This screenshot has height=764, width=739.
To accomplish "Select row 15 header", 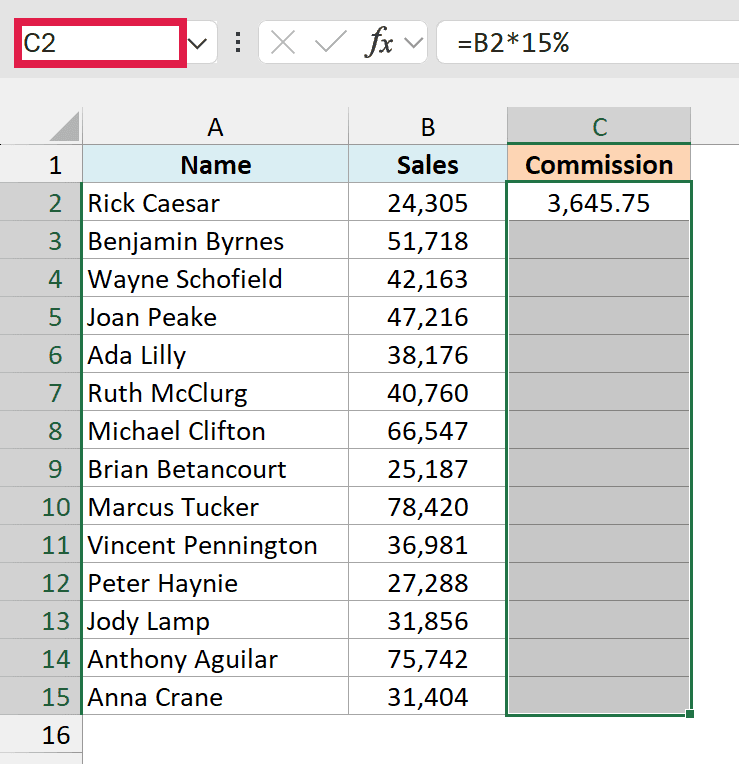I will tap(40, 697).
